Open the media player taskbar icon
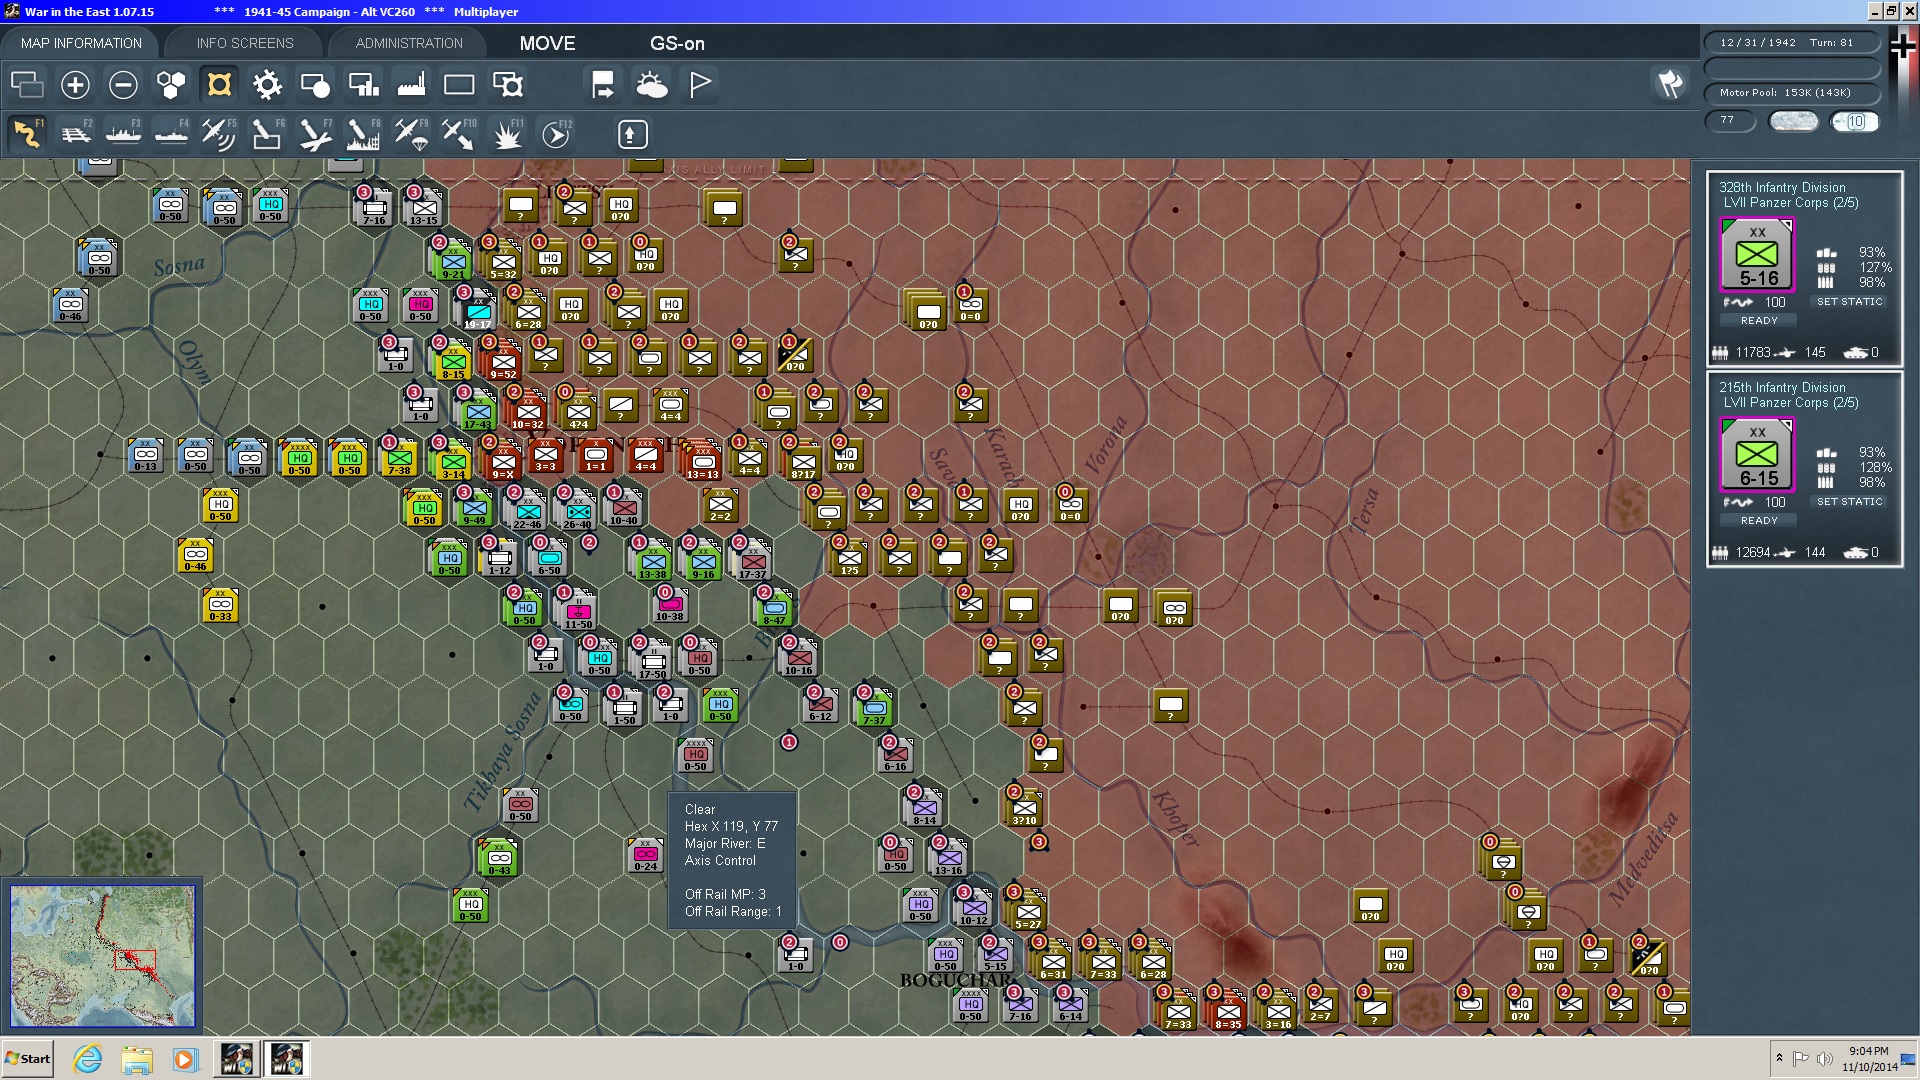This screenshot has width=1920, height=1080. click(x=186, y=1059)
